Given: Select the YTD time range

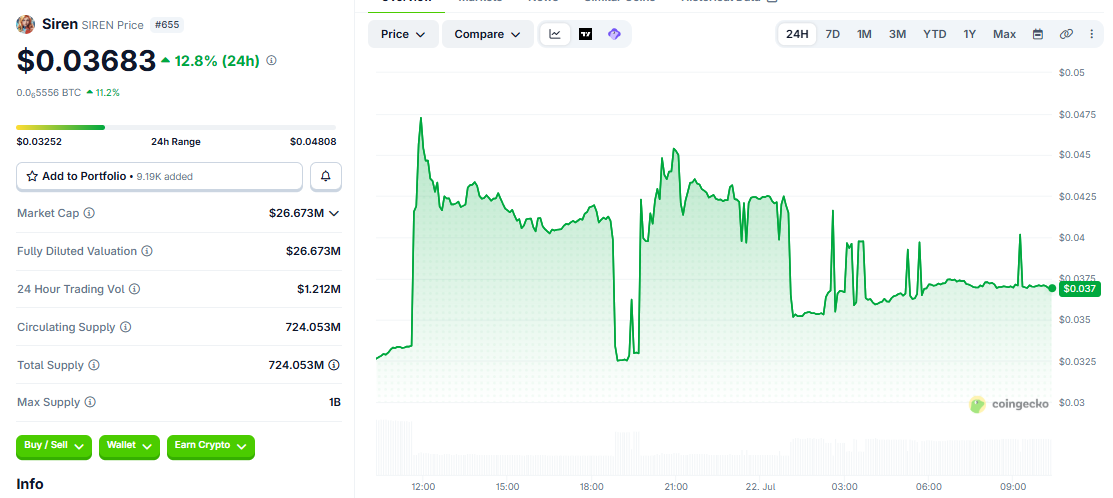Looking at the screenshot, I should click(x=935, y=34).
